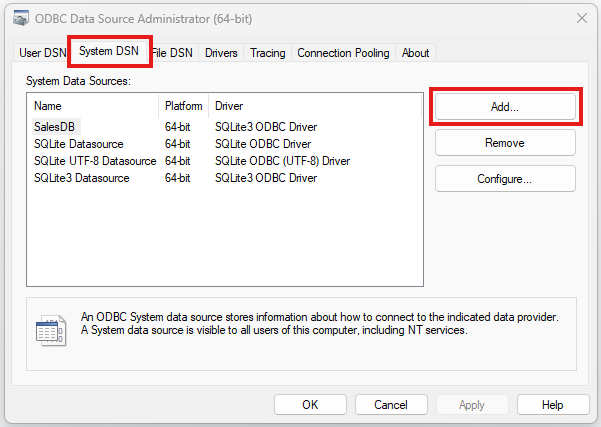Screen dimensions: 601x427
Task: Switch to the Connection Pooling tab
Action: tap(343, 53)
